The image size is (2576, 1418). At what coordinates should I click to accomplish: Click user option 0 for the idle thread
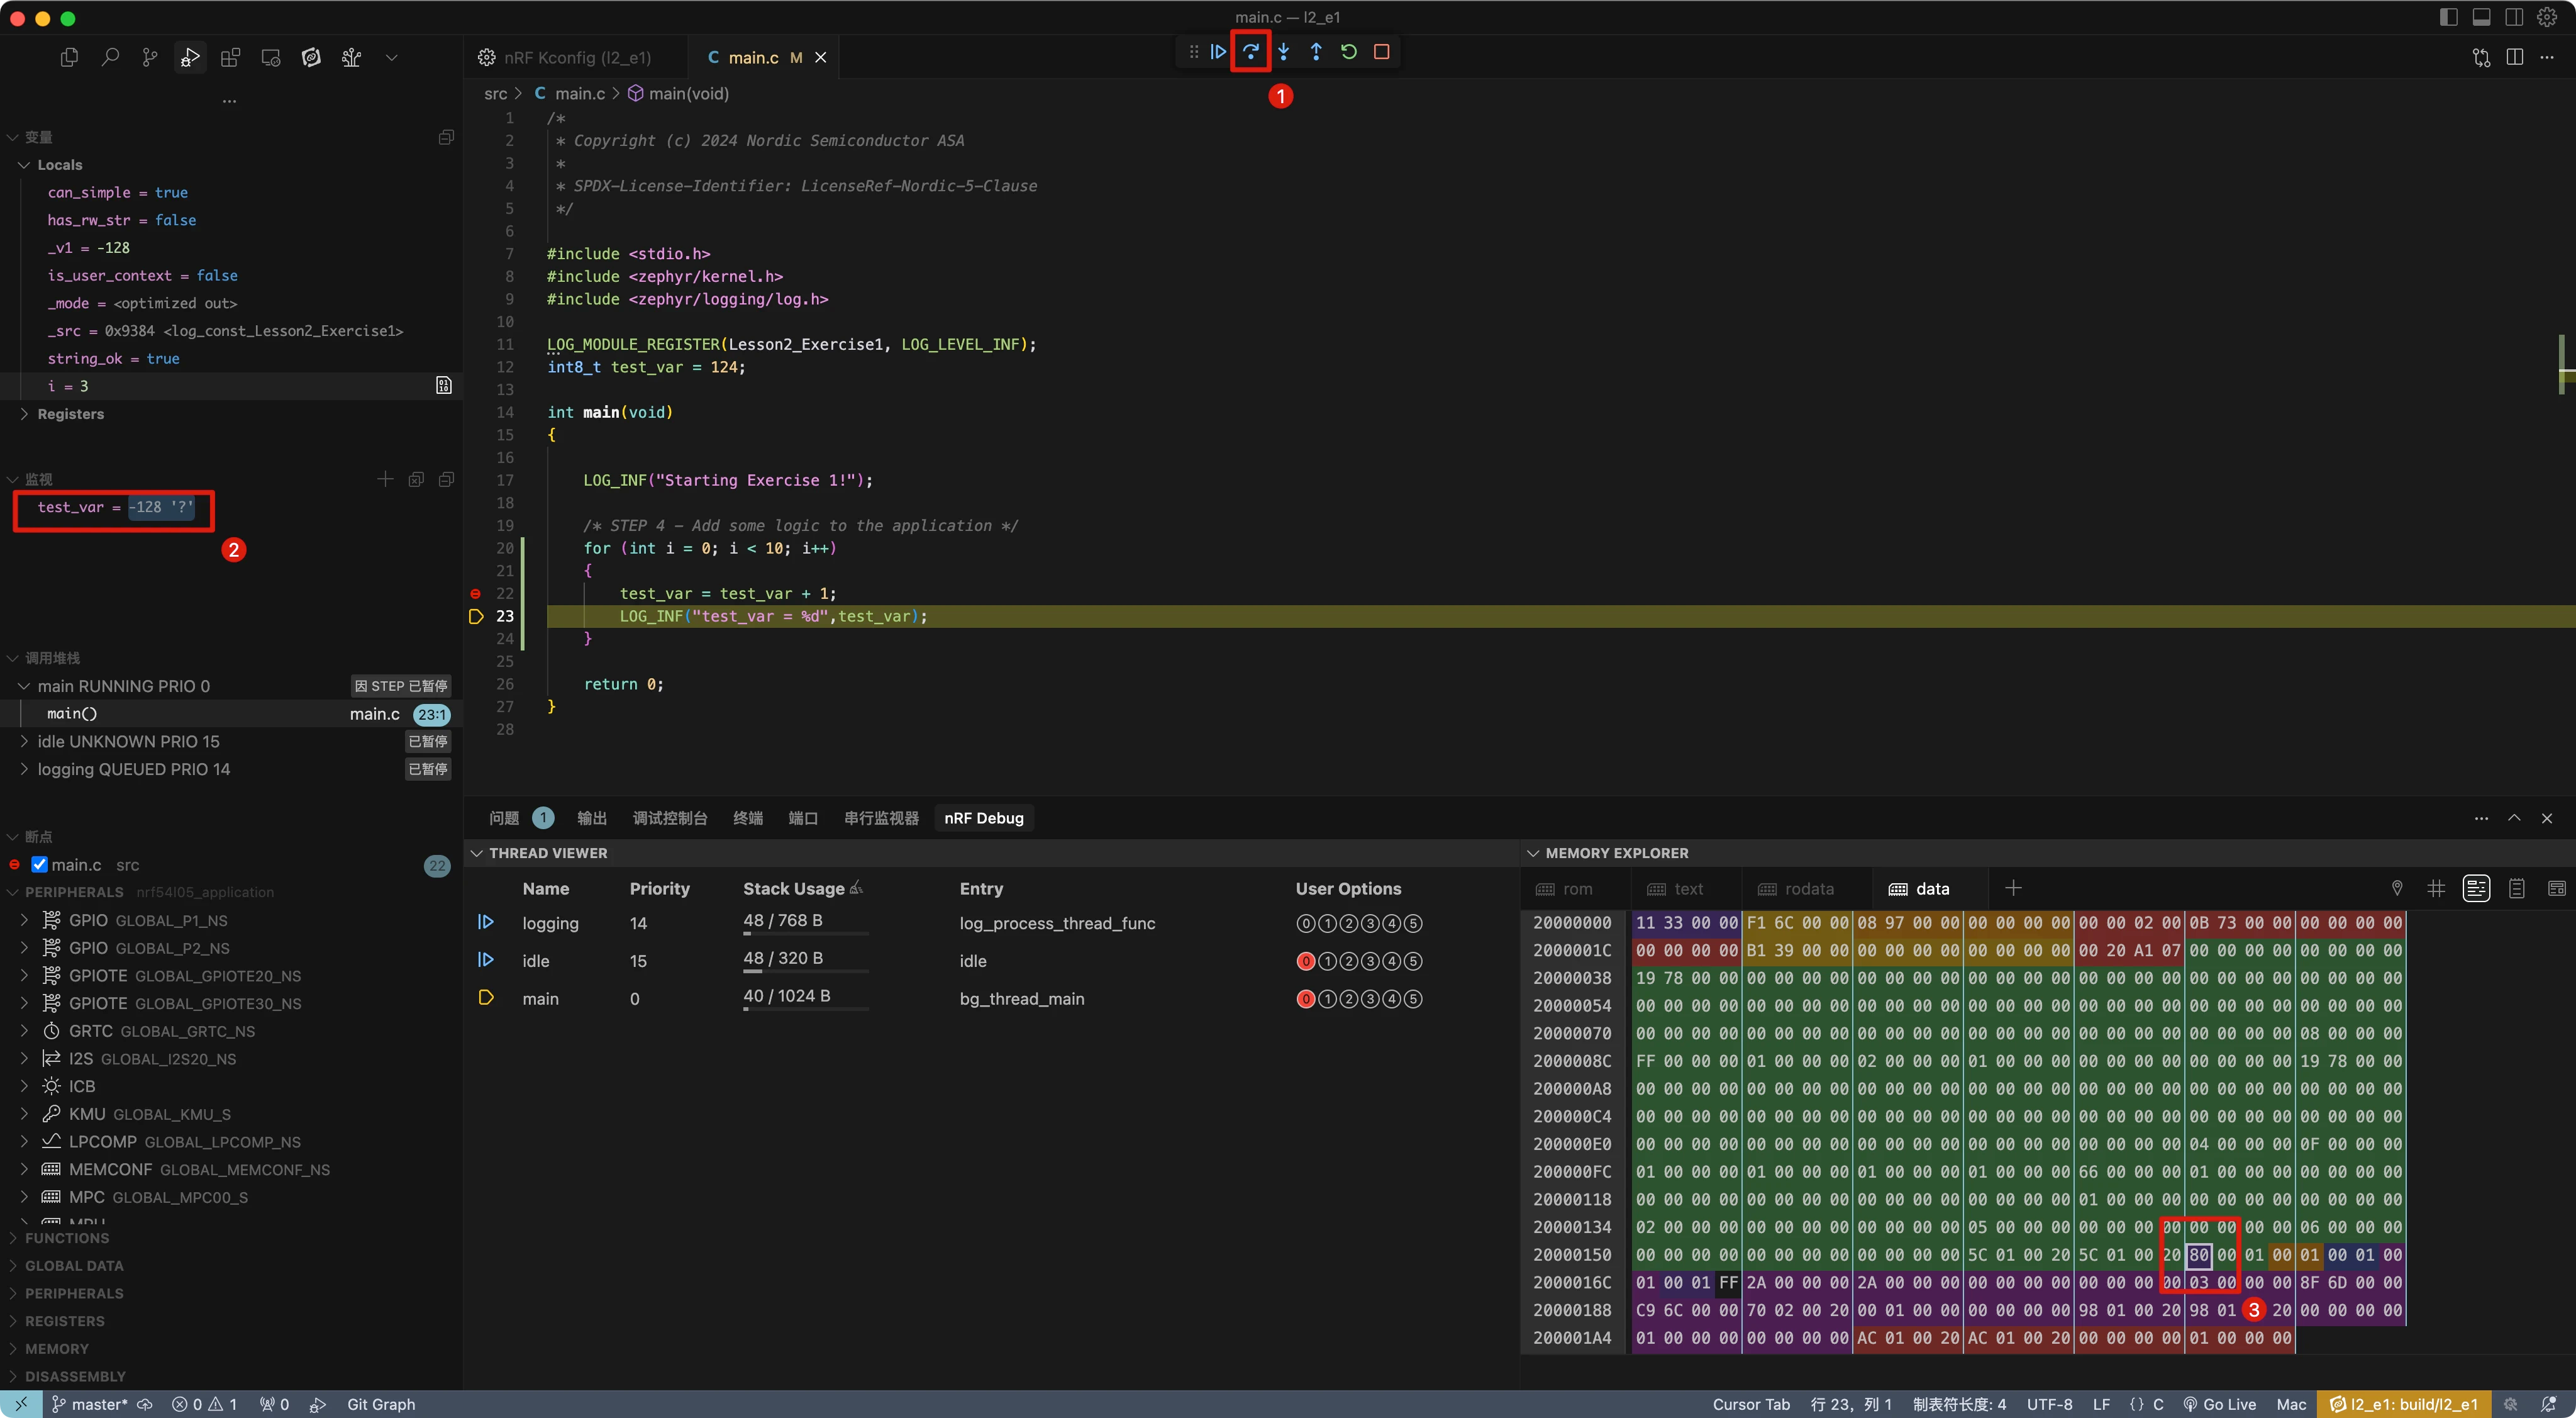1305,961
